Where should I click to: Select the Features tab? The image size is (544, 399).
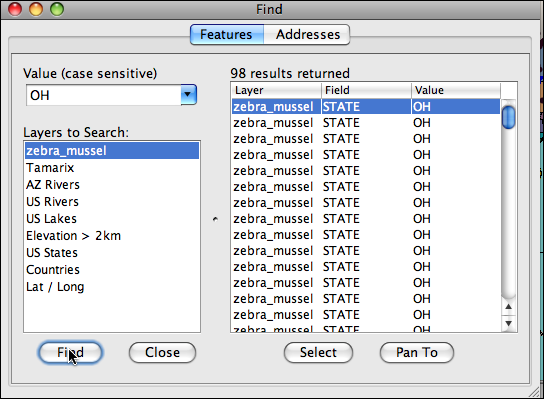[227, 34]
